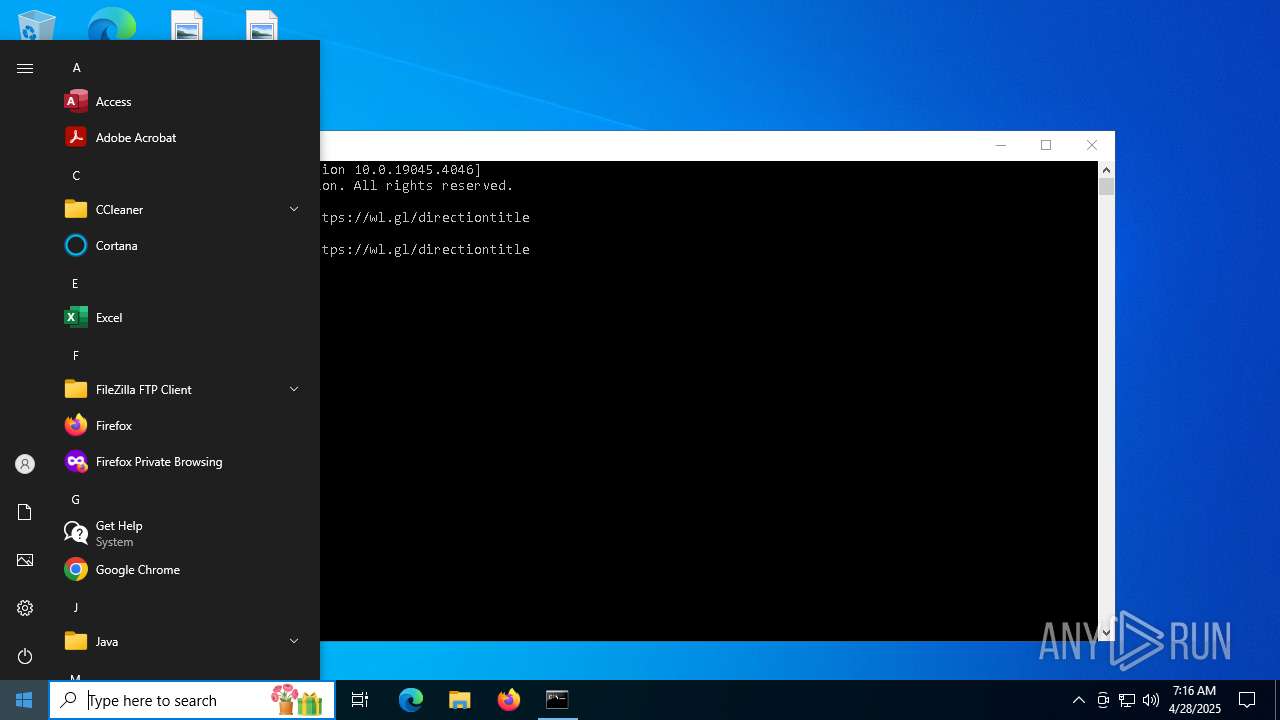Screen dimensions: 1280x720
Task: Open Firefox from the taskbar
Action: (x=508, y=700)
